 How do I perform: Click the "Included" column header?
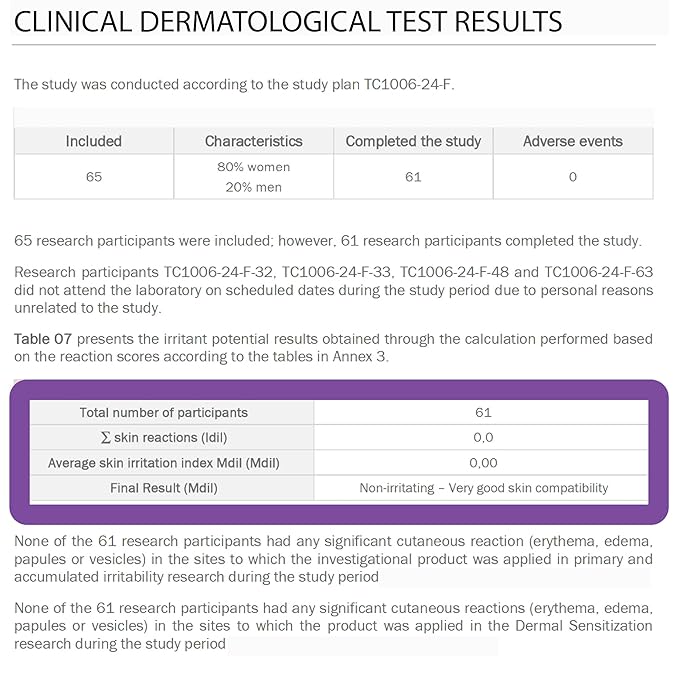[93, 141]
